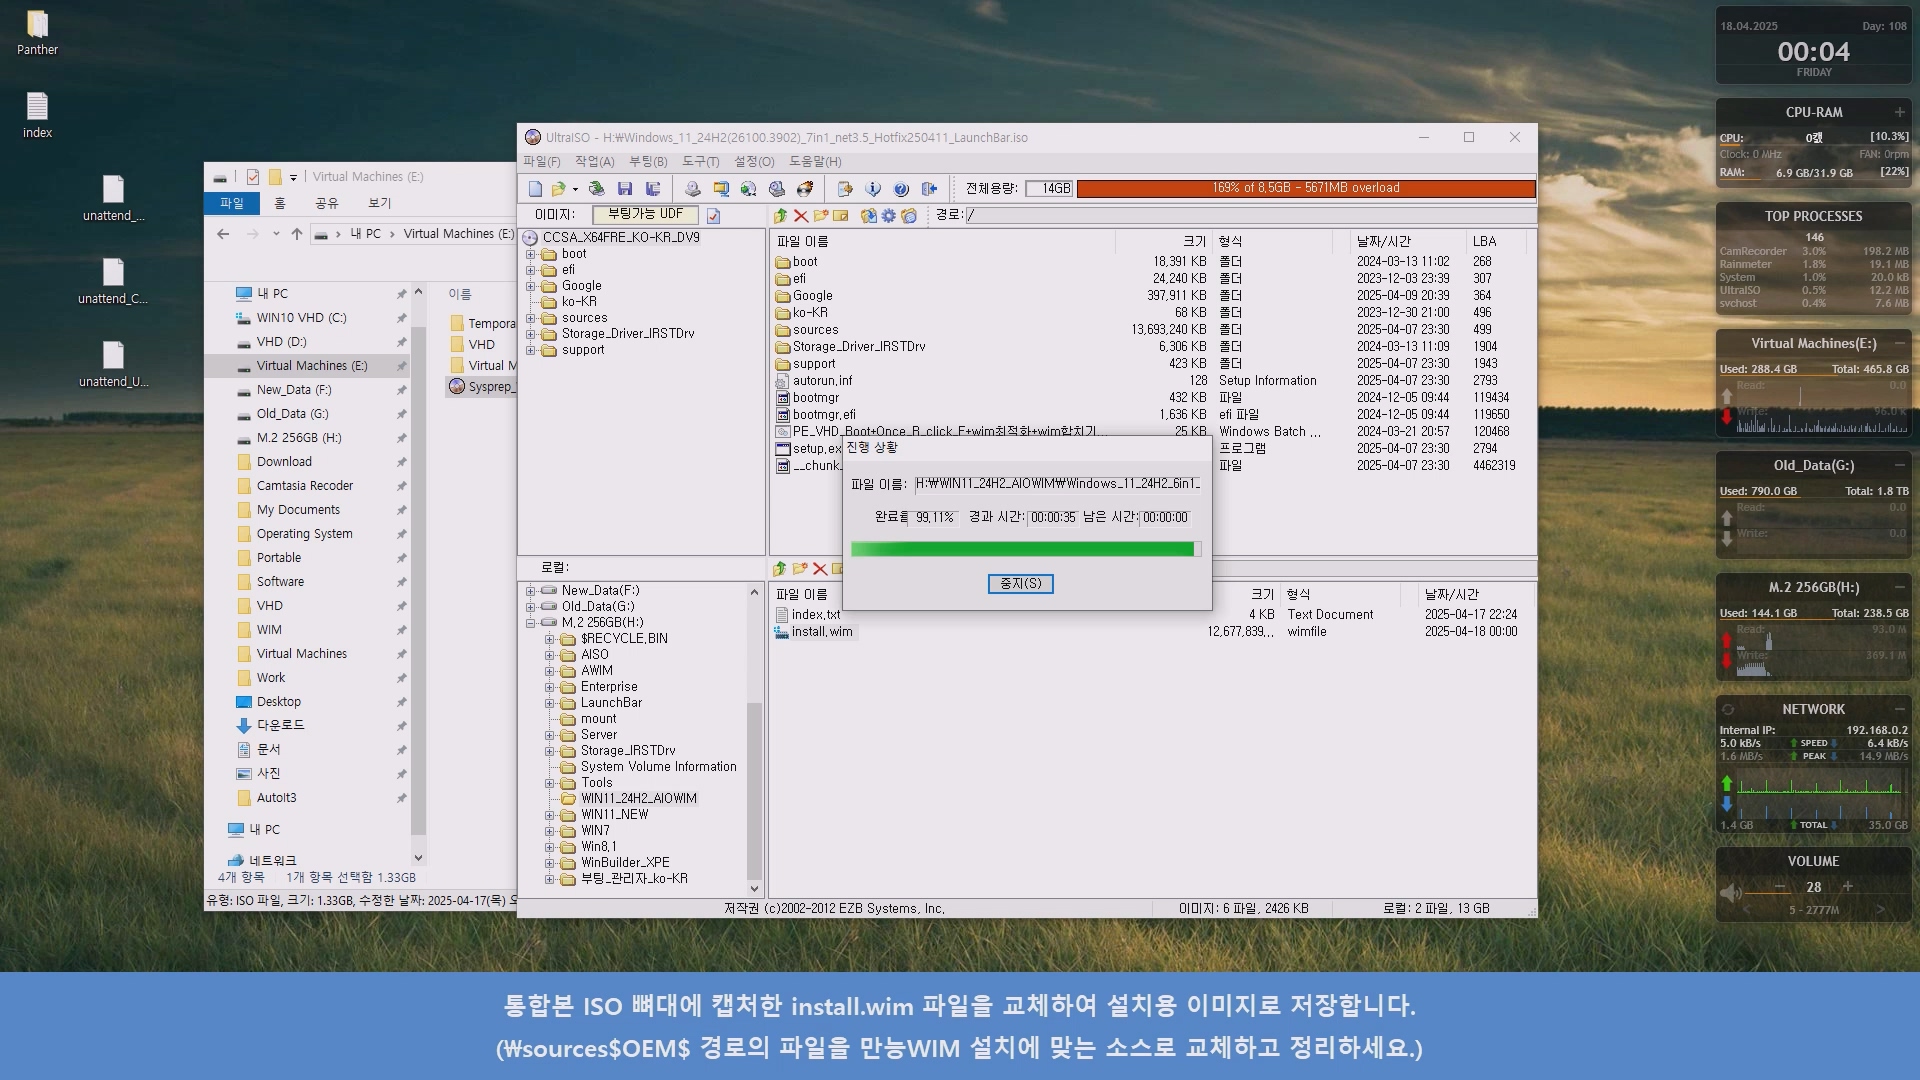Image resolution: width=1920 pixels, height=1080 pixels.
Task: Click the Burn CD/DVD image flame icon
Action: (x=805, y=189)
